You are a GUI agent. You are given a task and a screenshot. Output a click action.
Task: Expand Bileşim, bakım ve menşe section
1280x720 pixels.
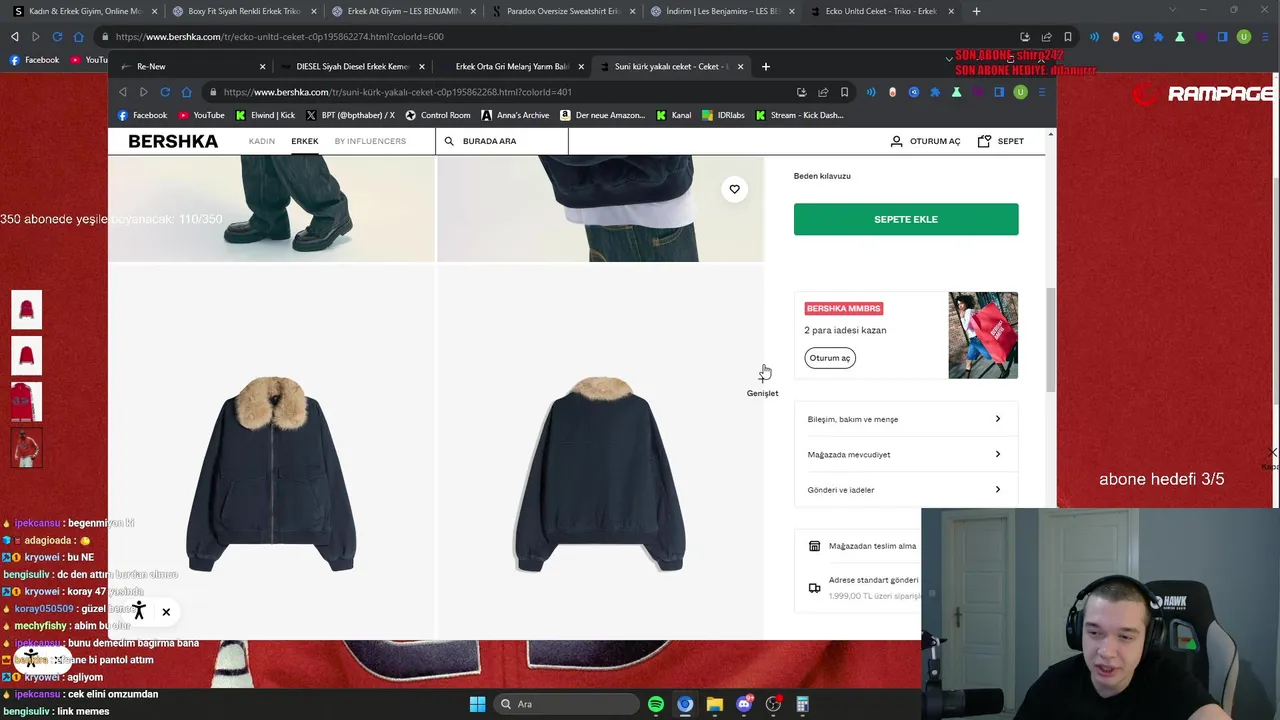pyautogui.click(x=905, y=419)
